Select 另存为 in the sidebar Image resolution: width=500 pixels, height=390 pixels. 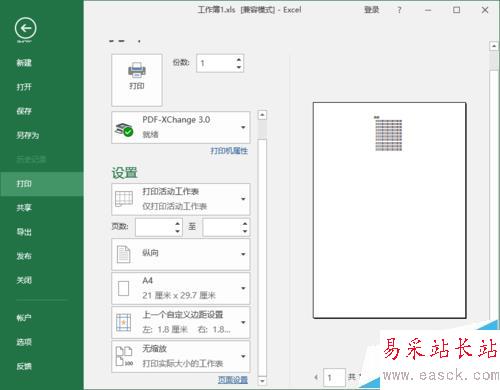coord(28,135)
